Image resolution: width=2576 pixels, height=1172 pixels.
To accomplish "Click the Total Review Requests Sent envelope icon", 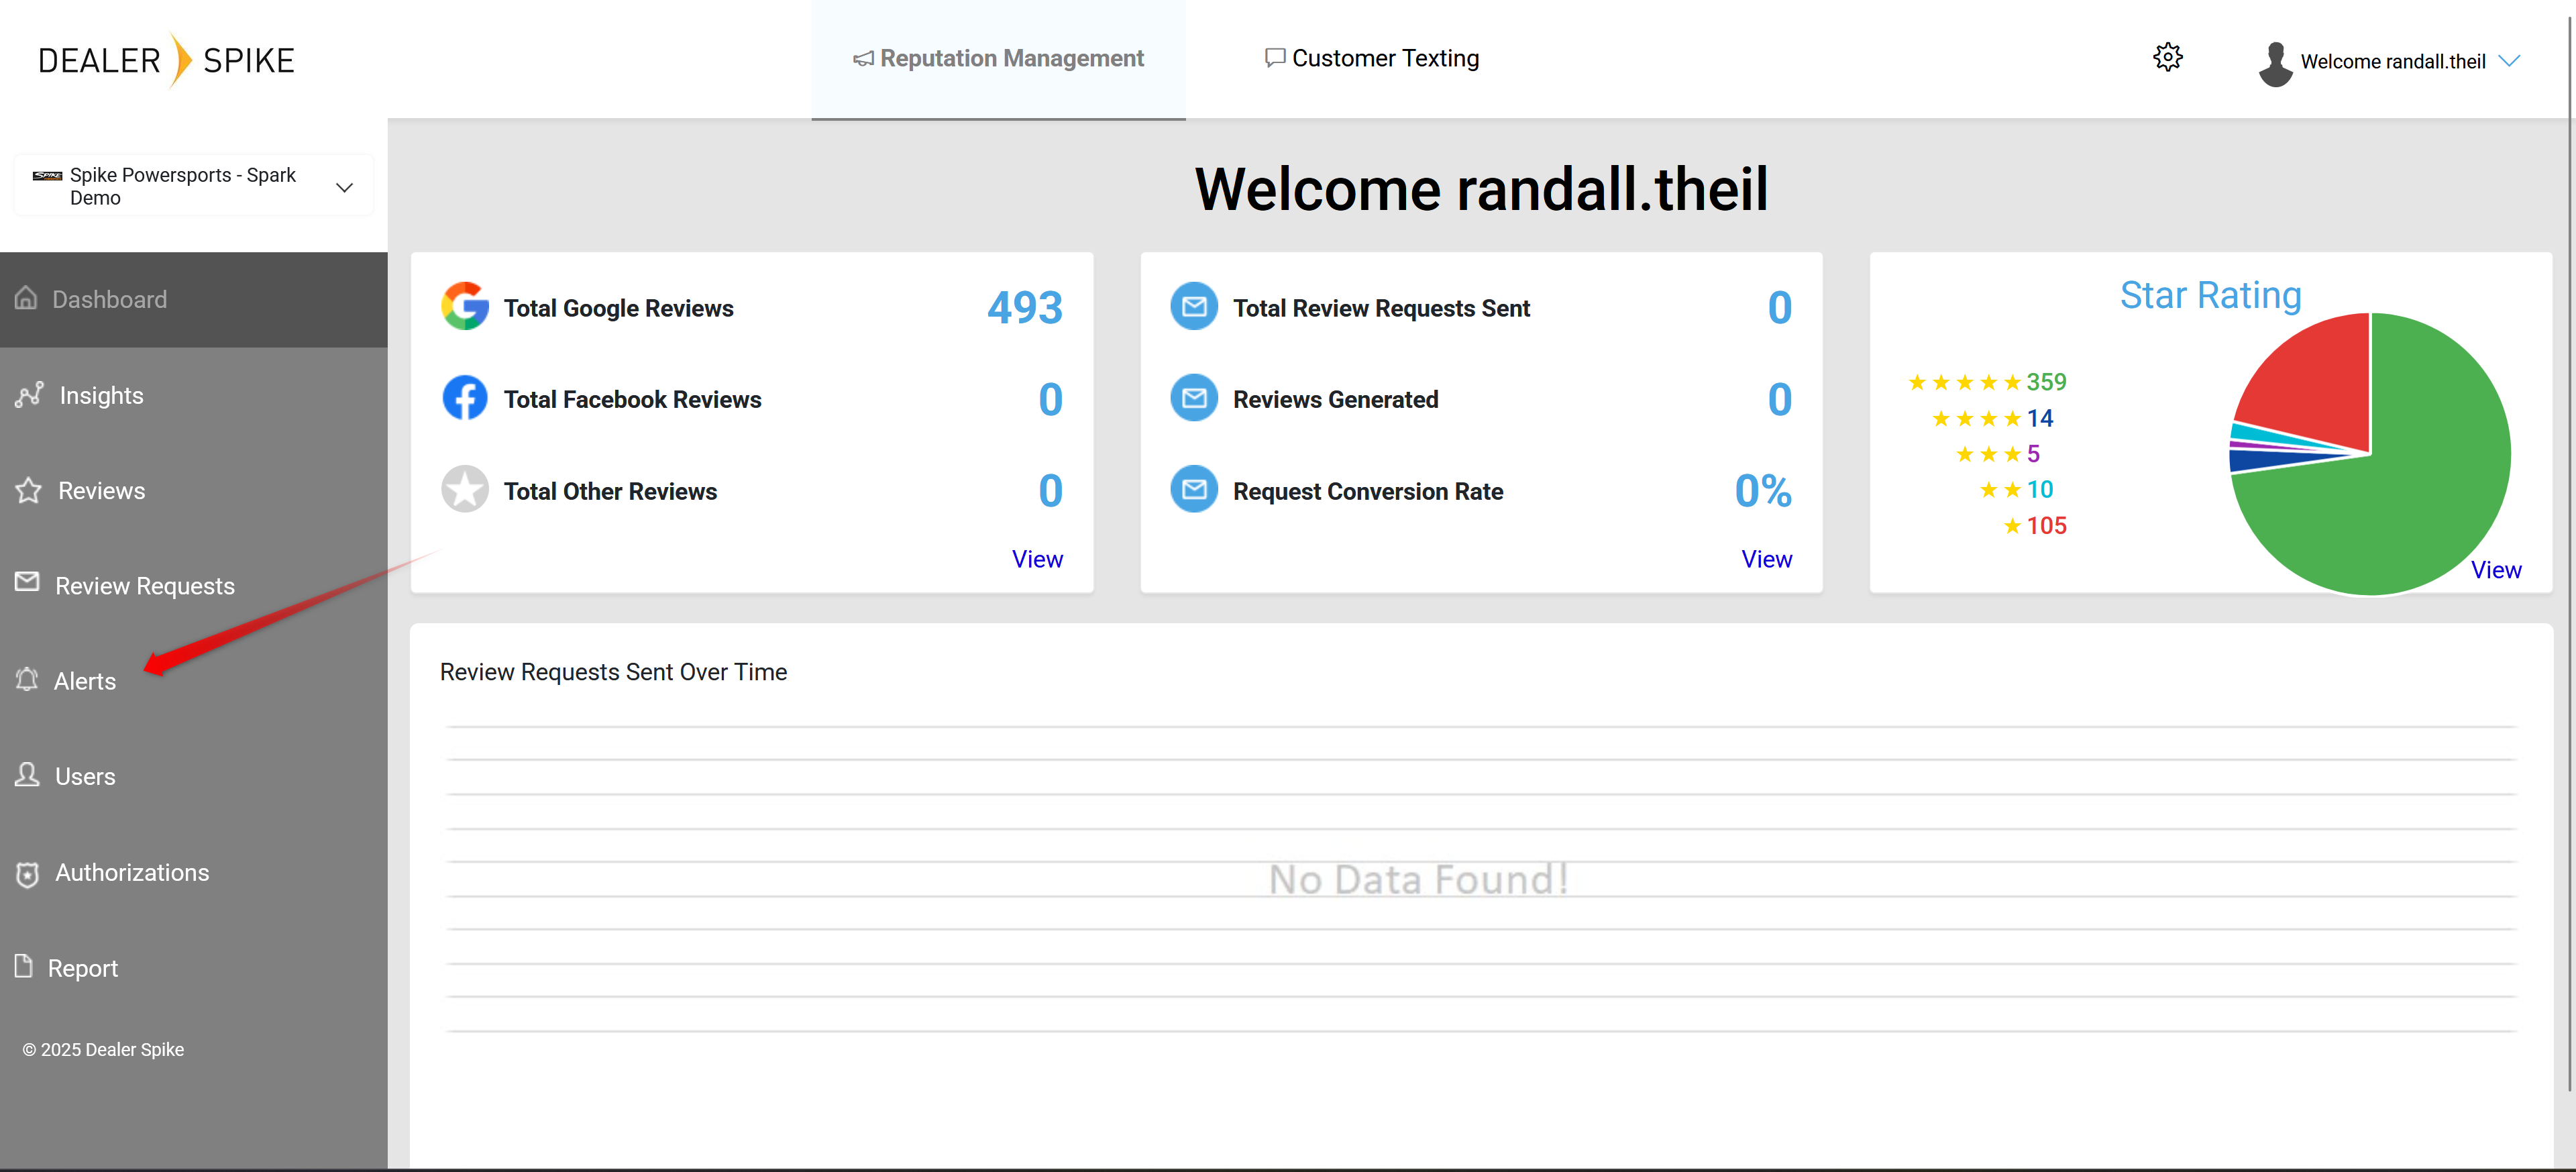I will [1194, 307].
